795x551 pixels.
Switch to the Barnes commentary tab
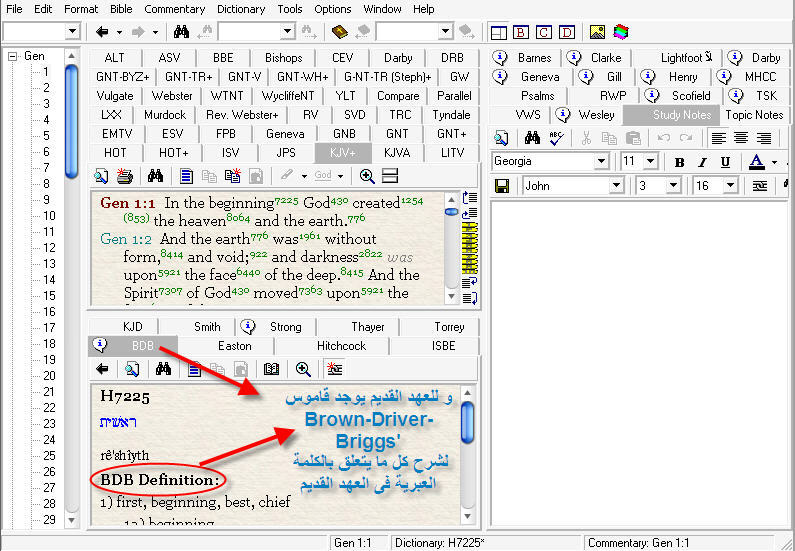click(x=526, y=58)
